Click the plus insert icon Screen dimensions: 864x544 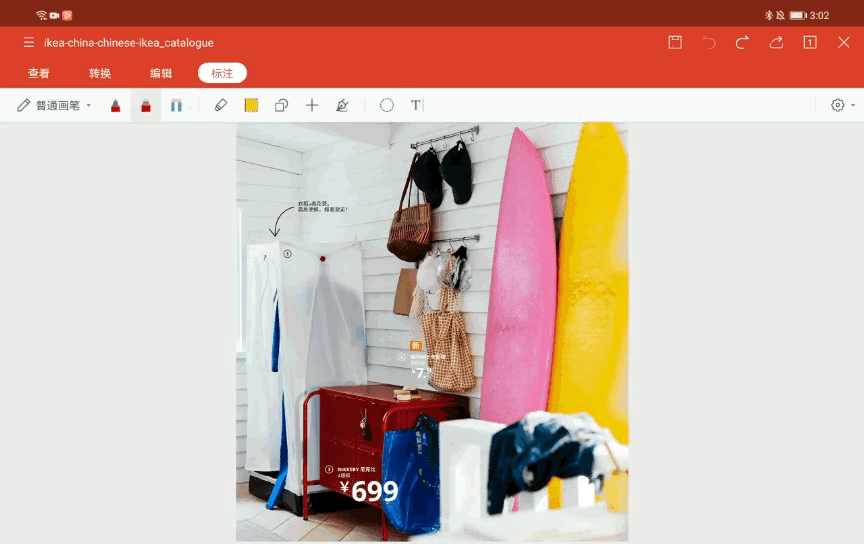[x=312, y=105]
